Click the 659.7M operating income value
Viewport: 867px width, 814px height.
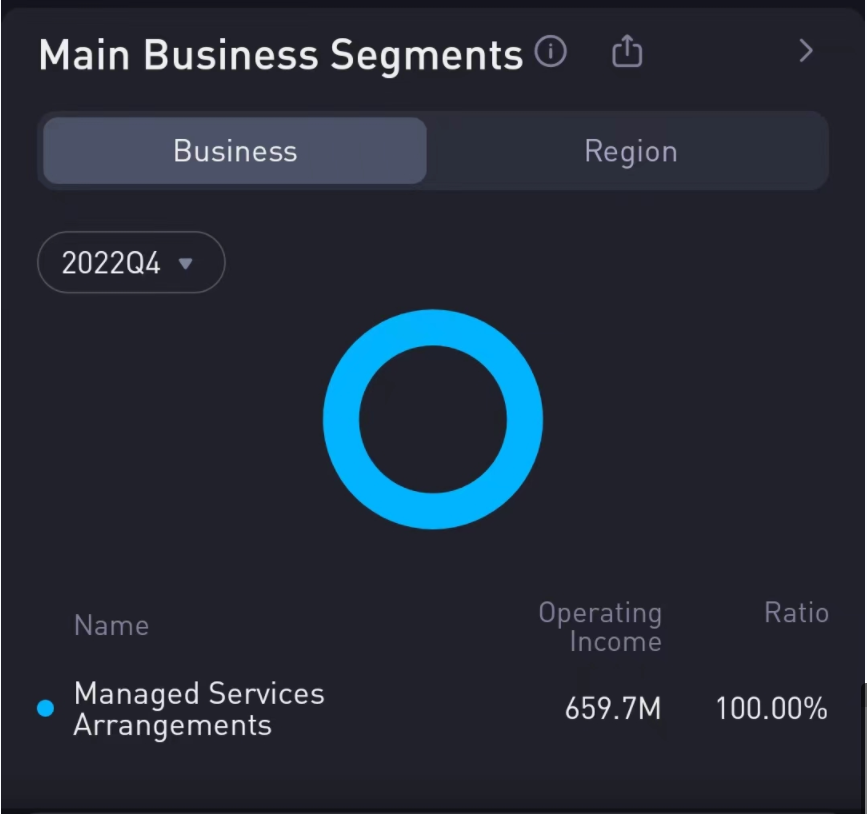(x=613, y=709)
